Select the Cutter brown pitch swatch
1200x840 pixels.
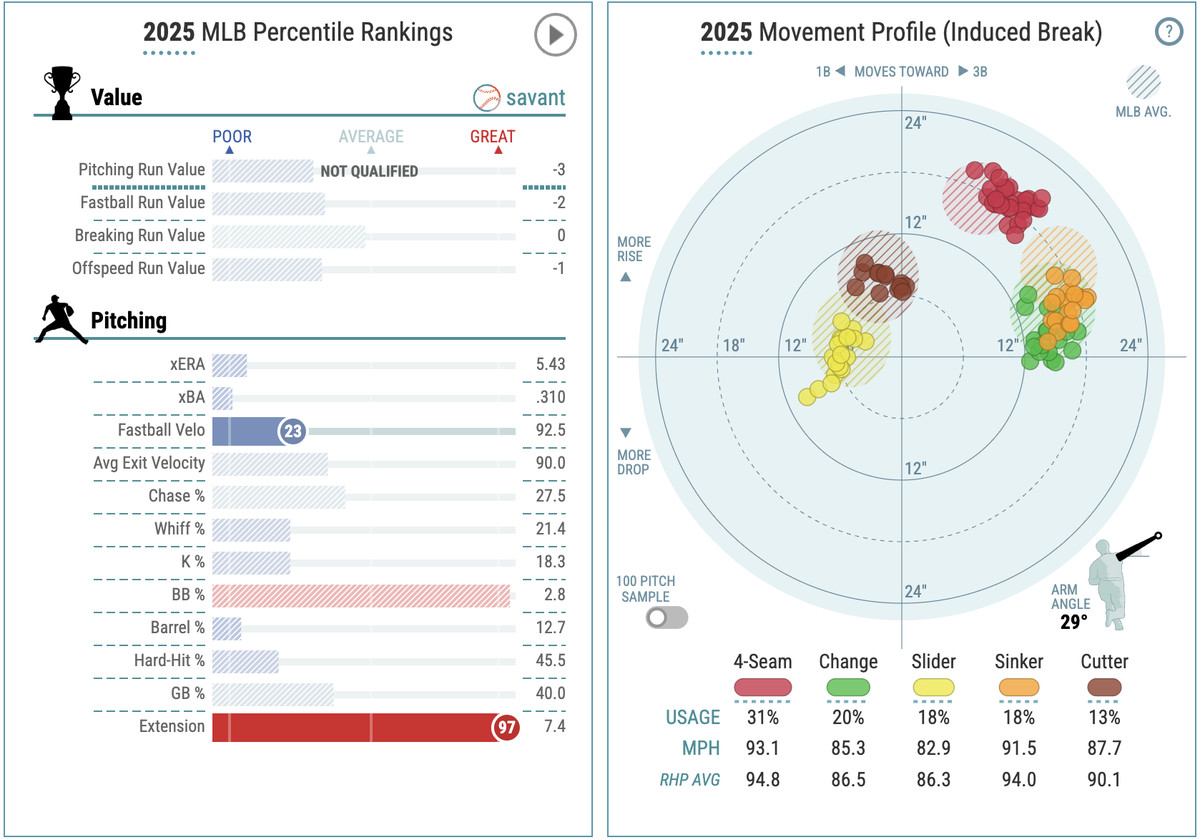1104,687
